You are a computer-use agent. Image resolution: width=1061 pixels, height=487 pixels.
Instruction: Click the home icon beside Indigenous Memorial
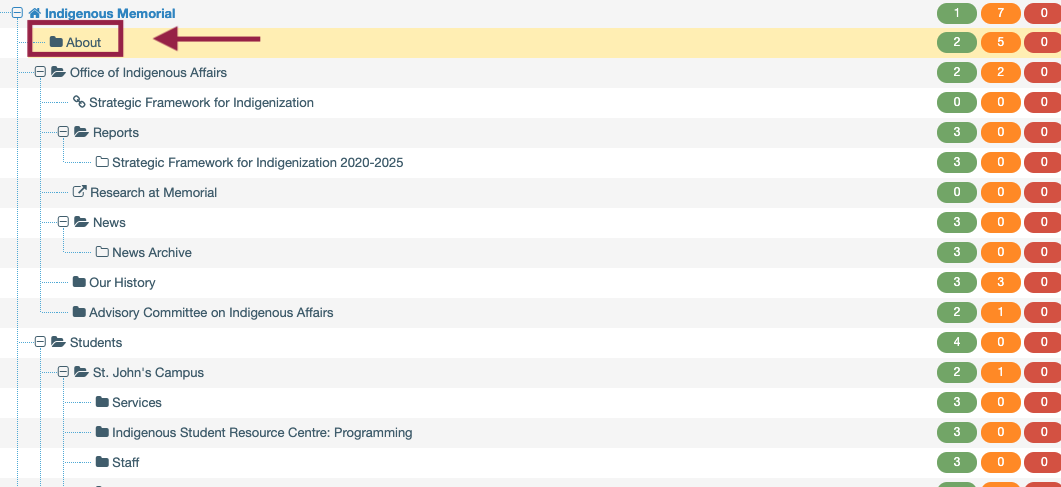(x=35, y=13)
